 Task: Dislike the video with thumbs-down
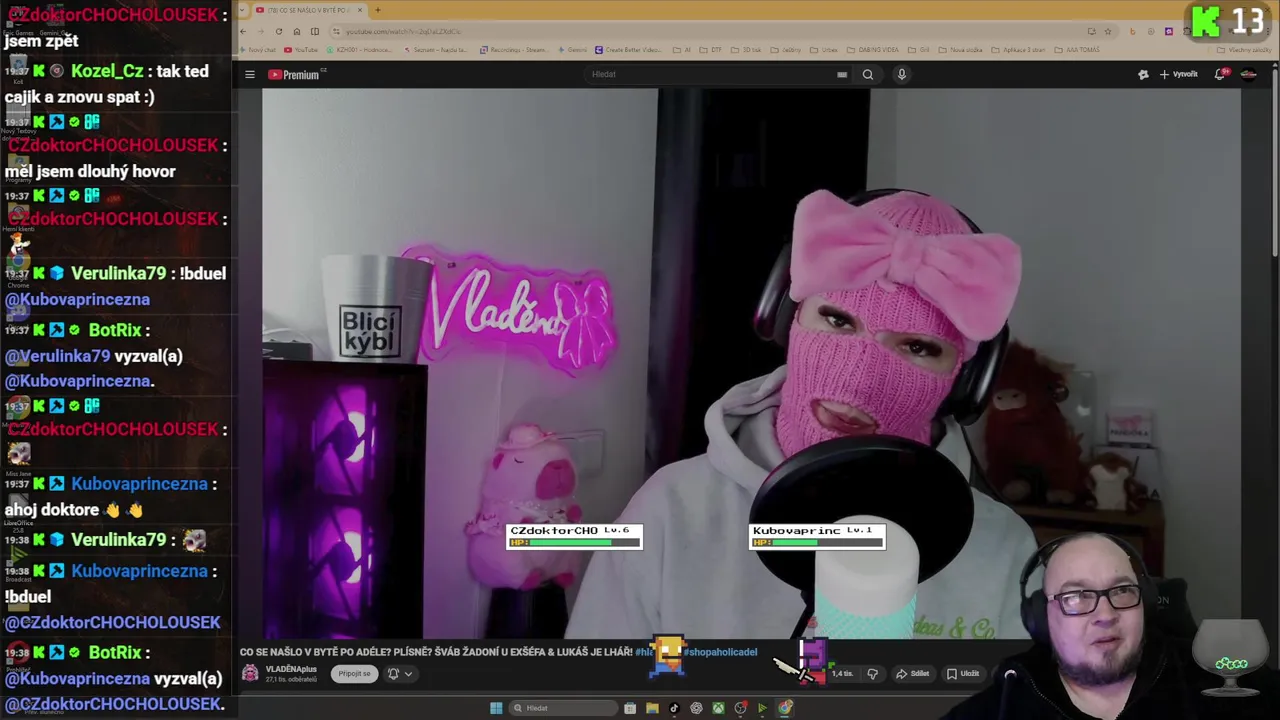(873, 674)
